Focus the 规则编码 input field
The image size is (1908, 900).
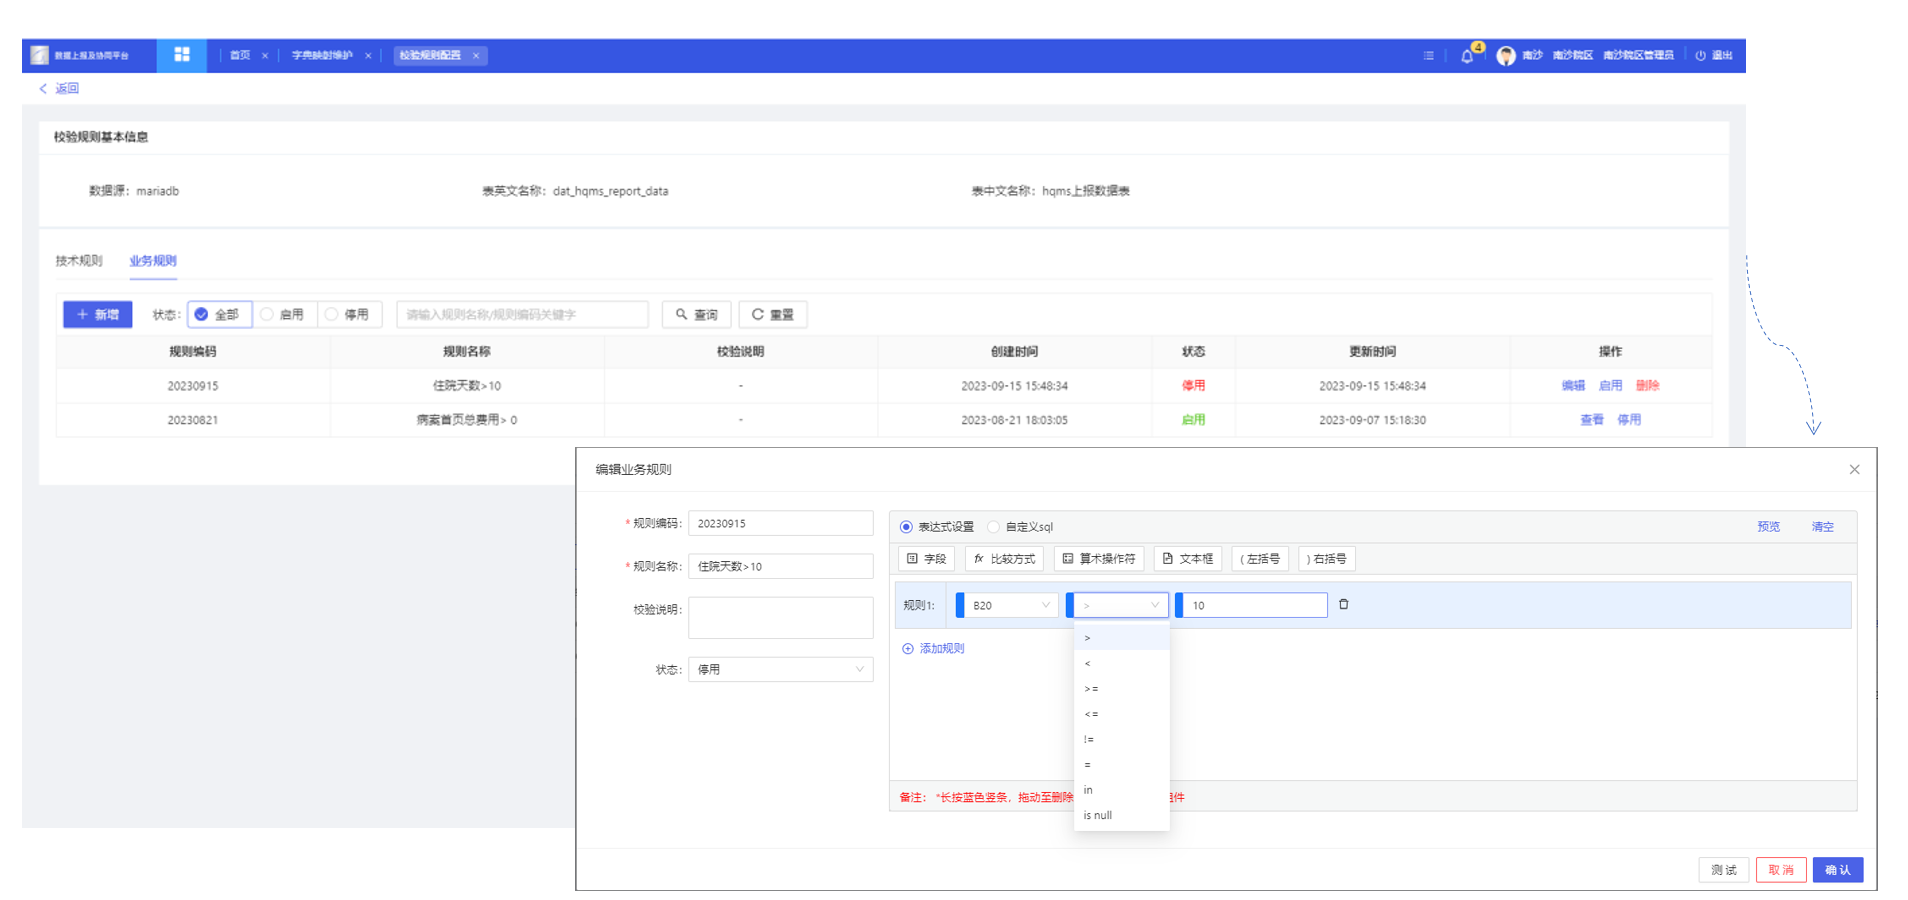pyautogui.click(x=780, y=524)
